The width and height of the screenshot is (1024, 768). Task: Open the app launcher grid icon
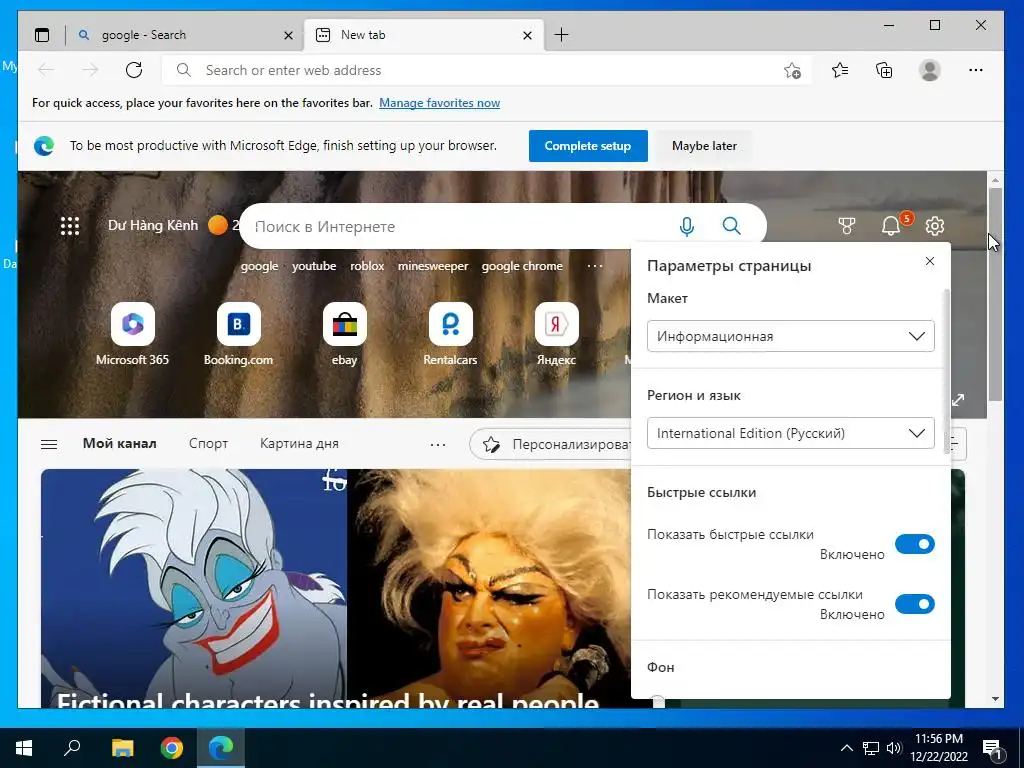[x=70, y=226]
